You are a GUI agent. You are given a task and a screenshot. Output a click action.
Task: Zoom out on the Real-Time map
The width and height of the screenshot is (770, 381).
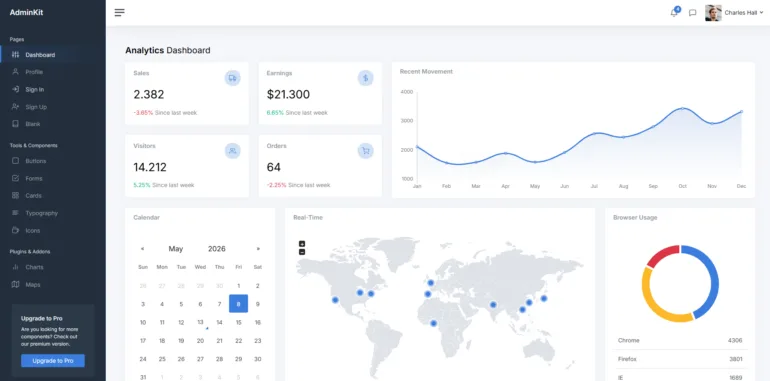coord(302,252)
